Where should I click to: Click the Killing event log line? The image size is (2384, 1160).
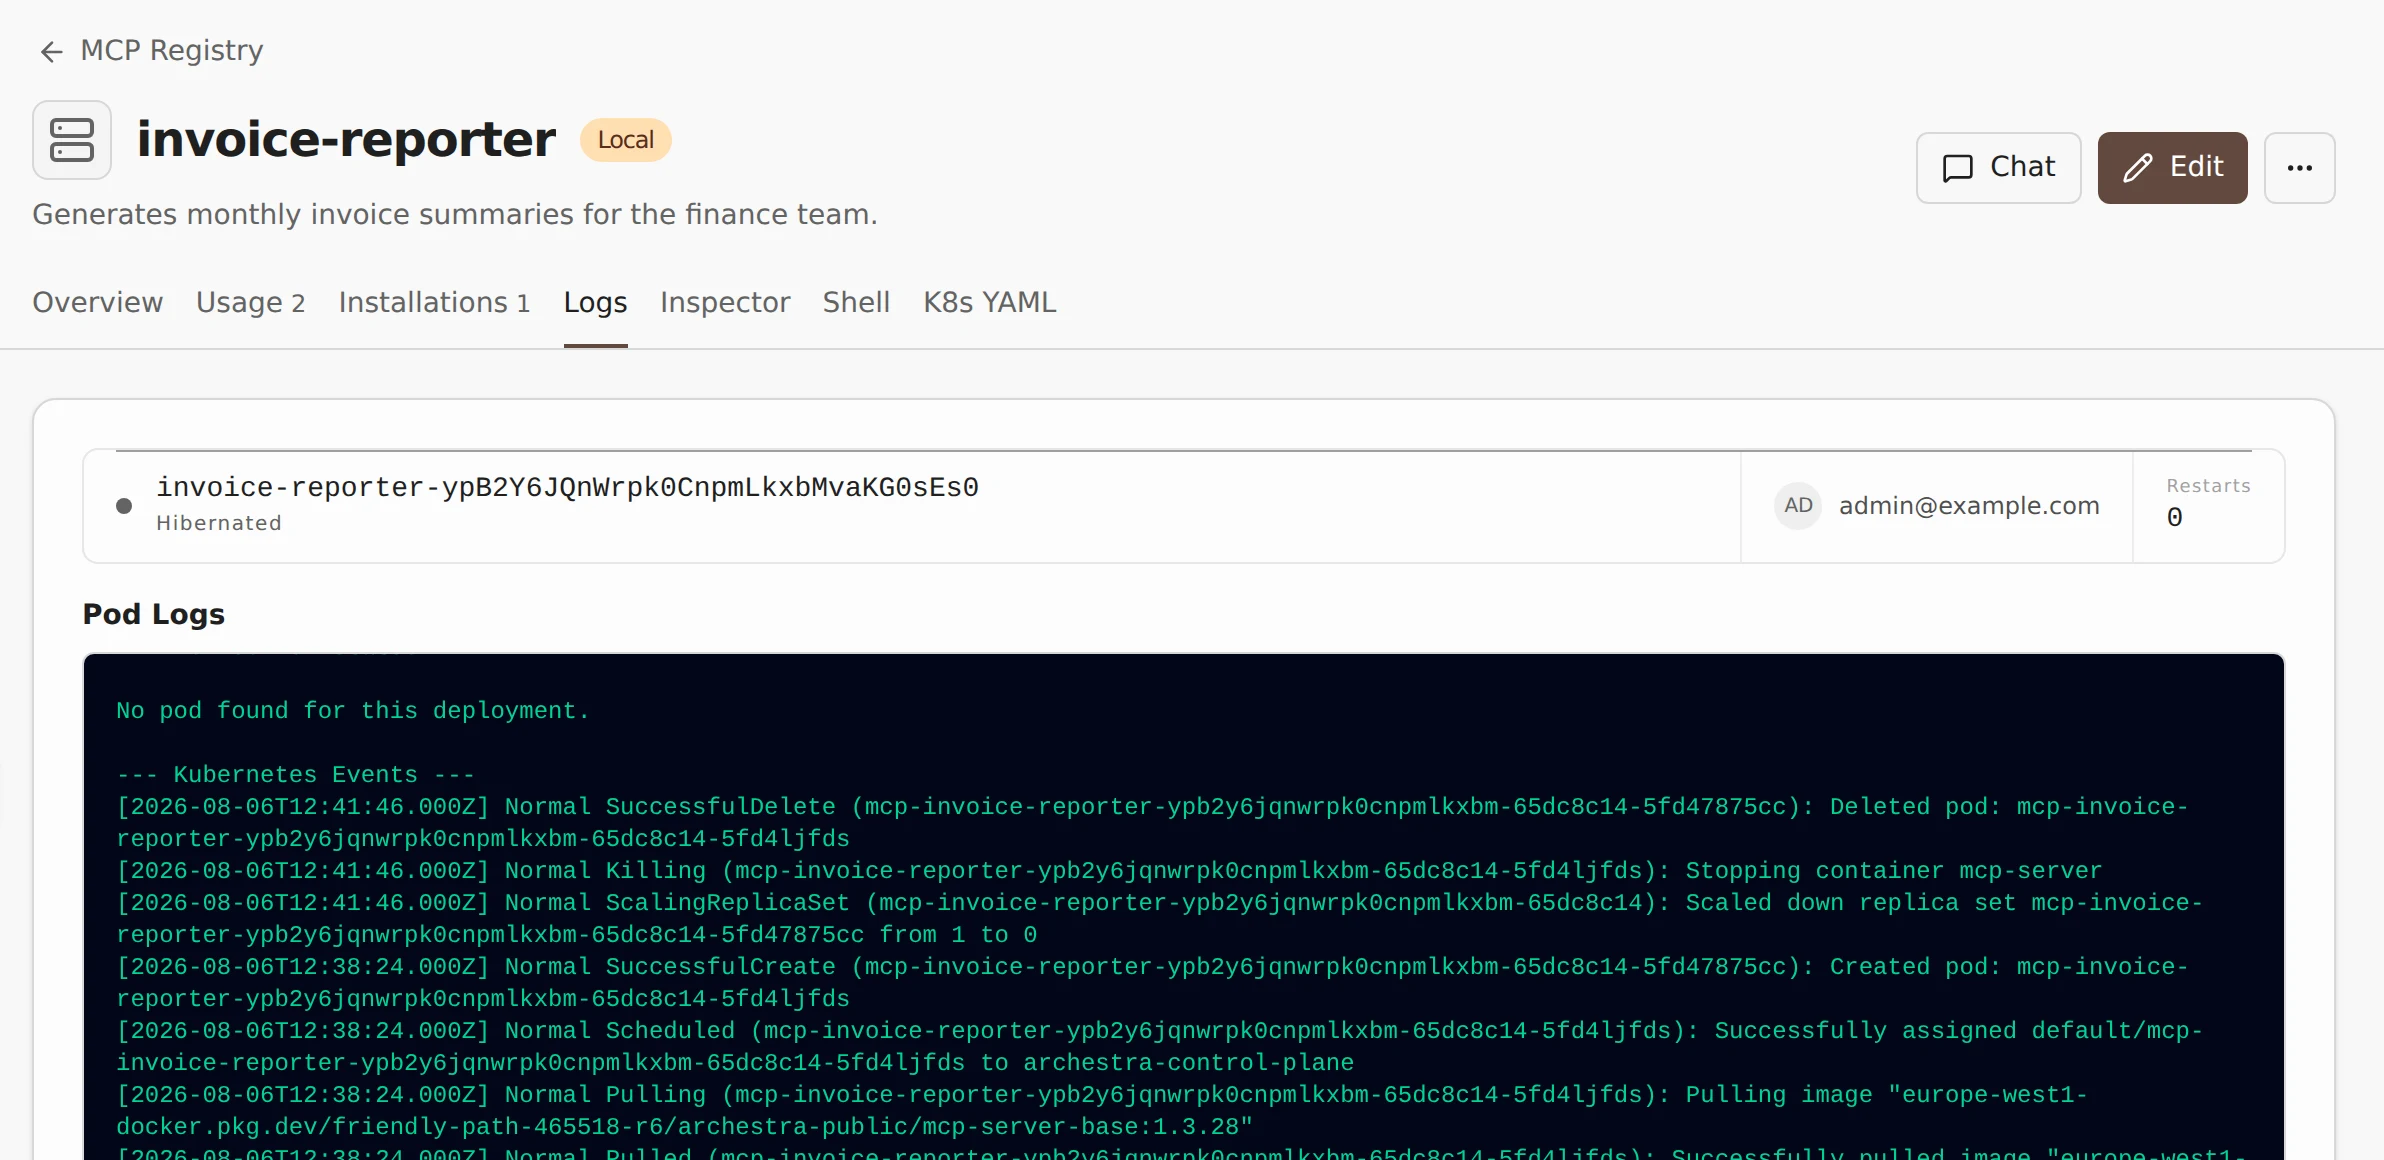tap(1109, 871)
